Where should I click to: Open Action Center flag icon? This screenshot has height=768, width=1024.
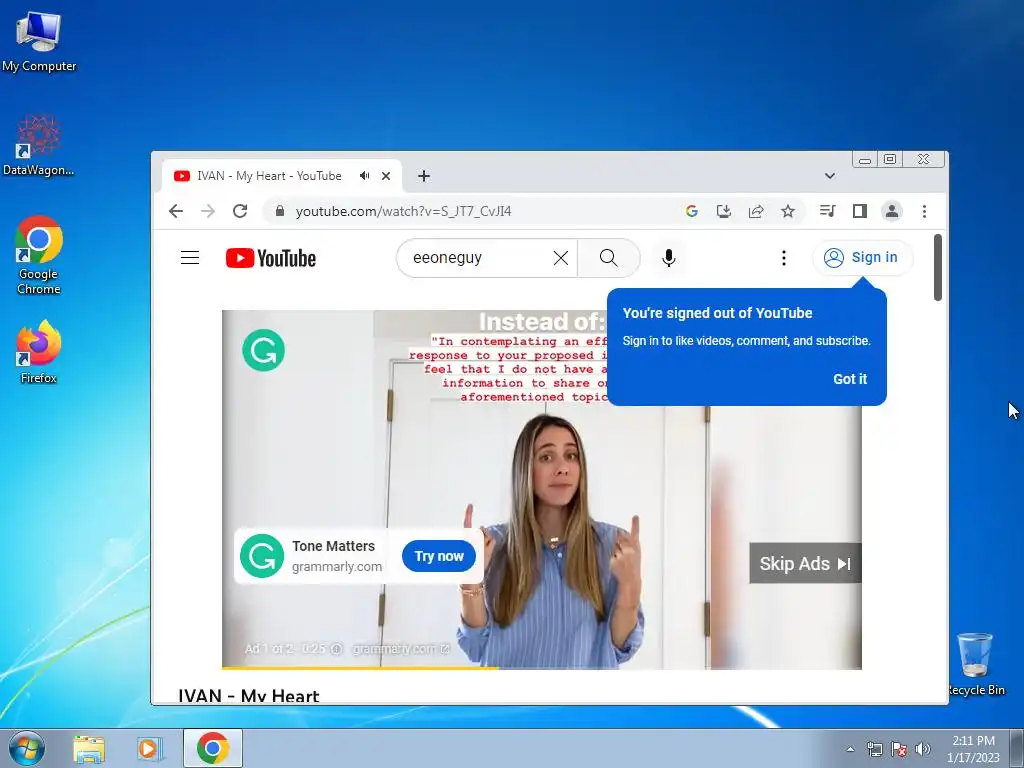click(899, 749)
